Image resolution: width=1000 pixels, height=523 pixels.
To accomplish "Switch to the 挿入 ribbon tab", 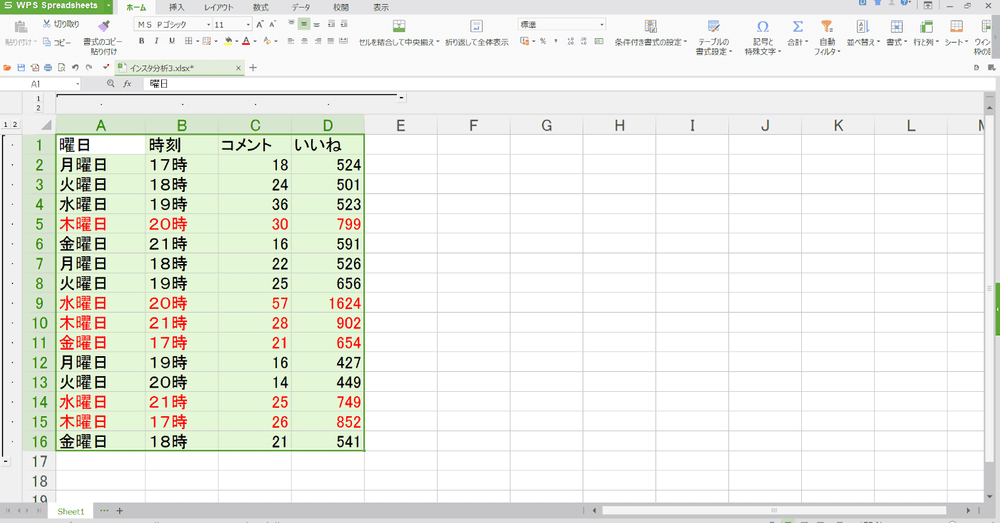I will (176, 7).
